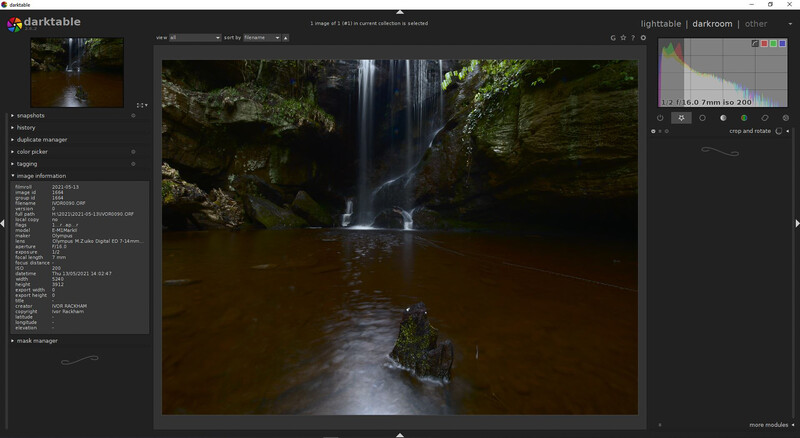Show the active modules group

[660, 118]
